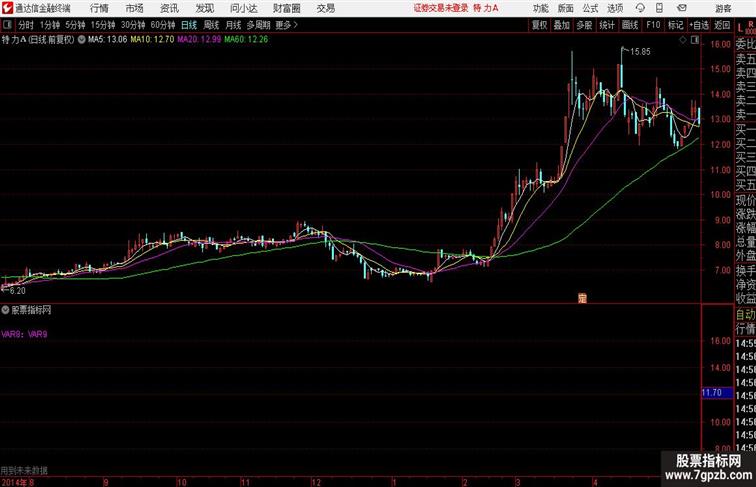Click the MA60: 12.26 indicator value
Viewport: 756px width, 487px height.
click(x=246, y=40)
